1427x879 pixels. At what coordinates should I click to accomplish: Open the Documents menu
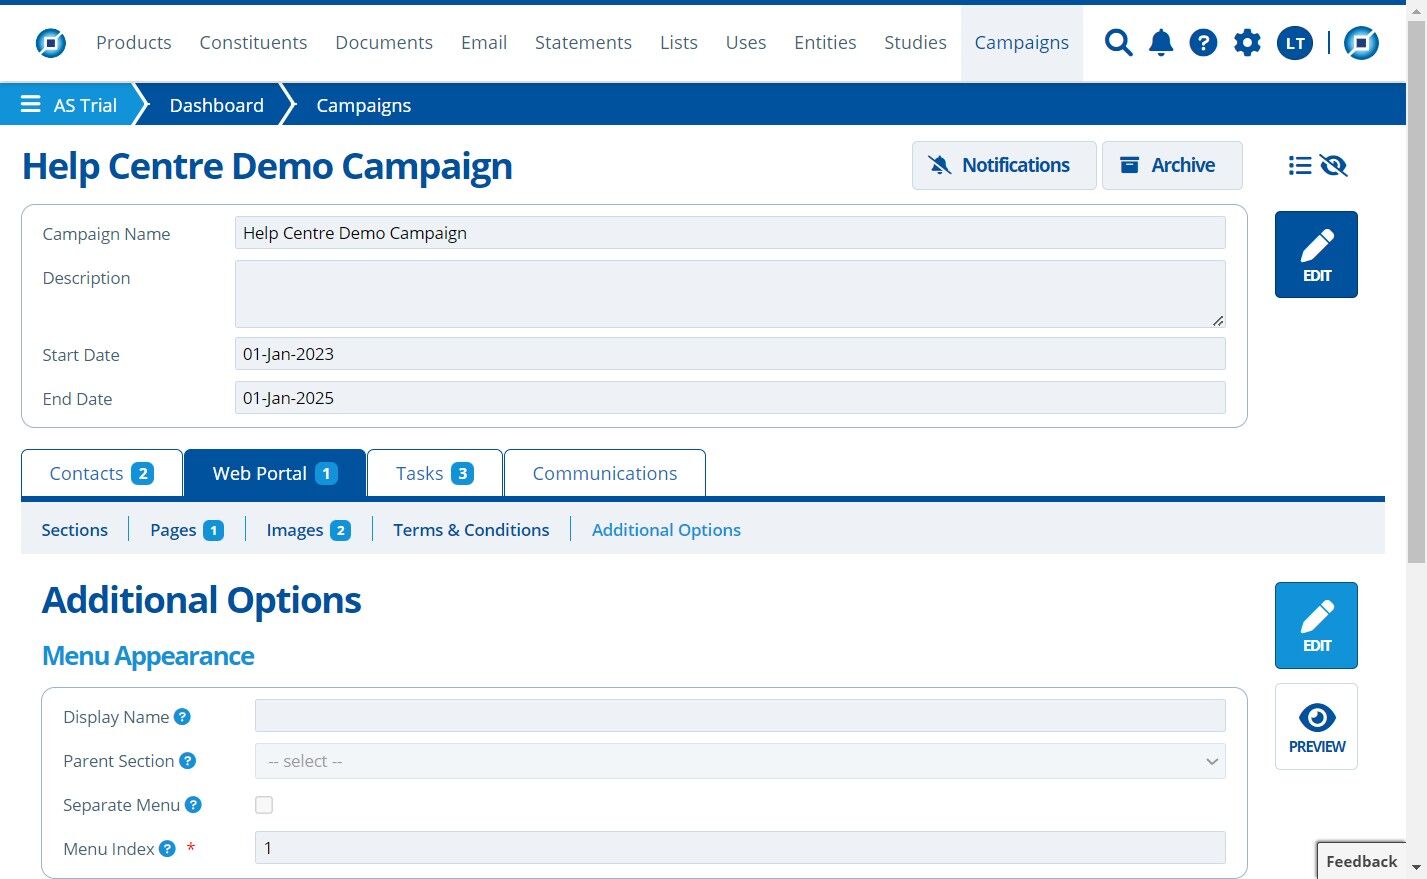click(384, 42)
